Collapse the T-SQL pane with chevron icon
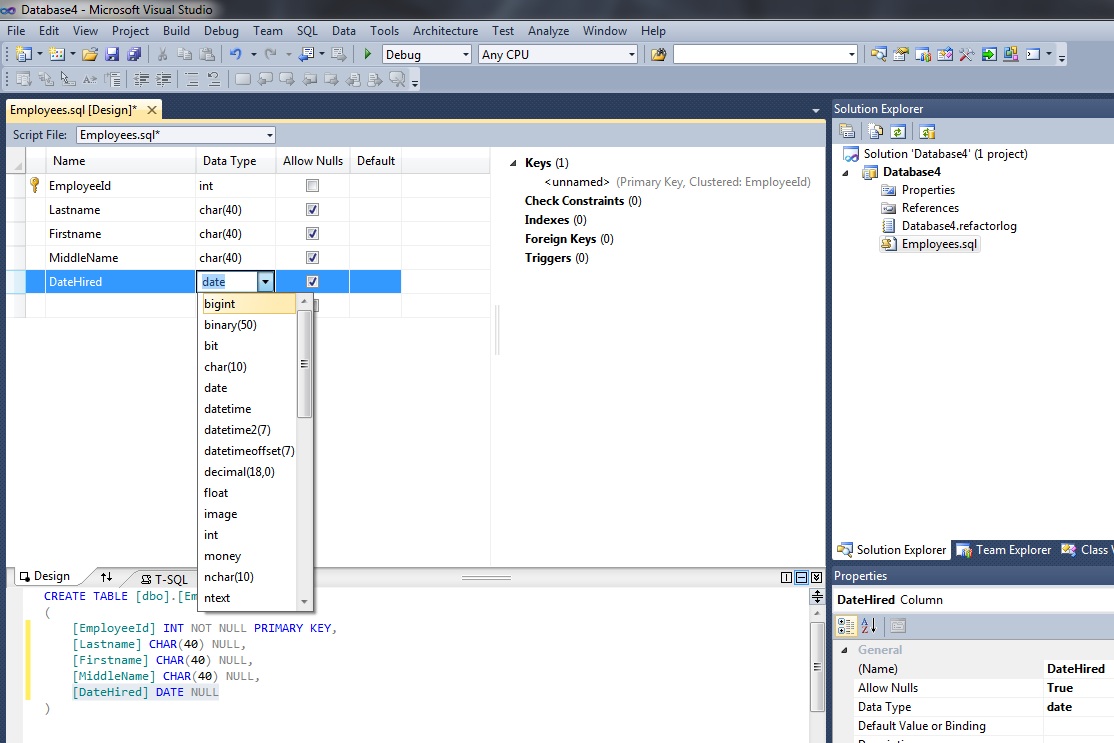Image resolution: width=1114 pixels, height=743 pixels. [816, 577]
